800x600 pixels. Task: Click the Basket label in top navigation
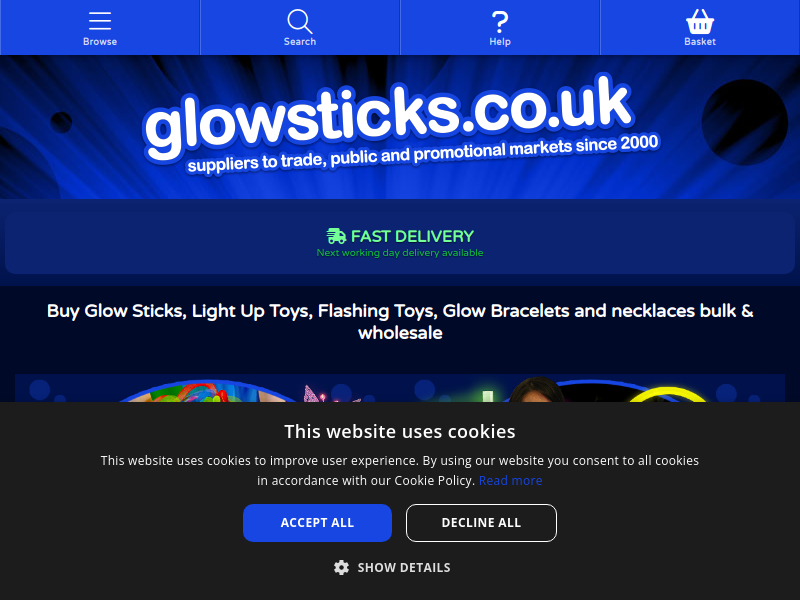699,42
